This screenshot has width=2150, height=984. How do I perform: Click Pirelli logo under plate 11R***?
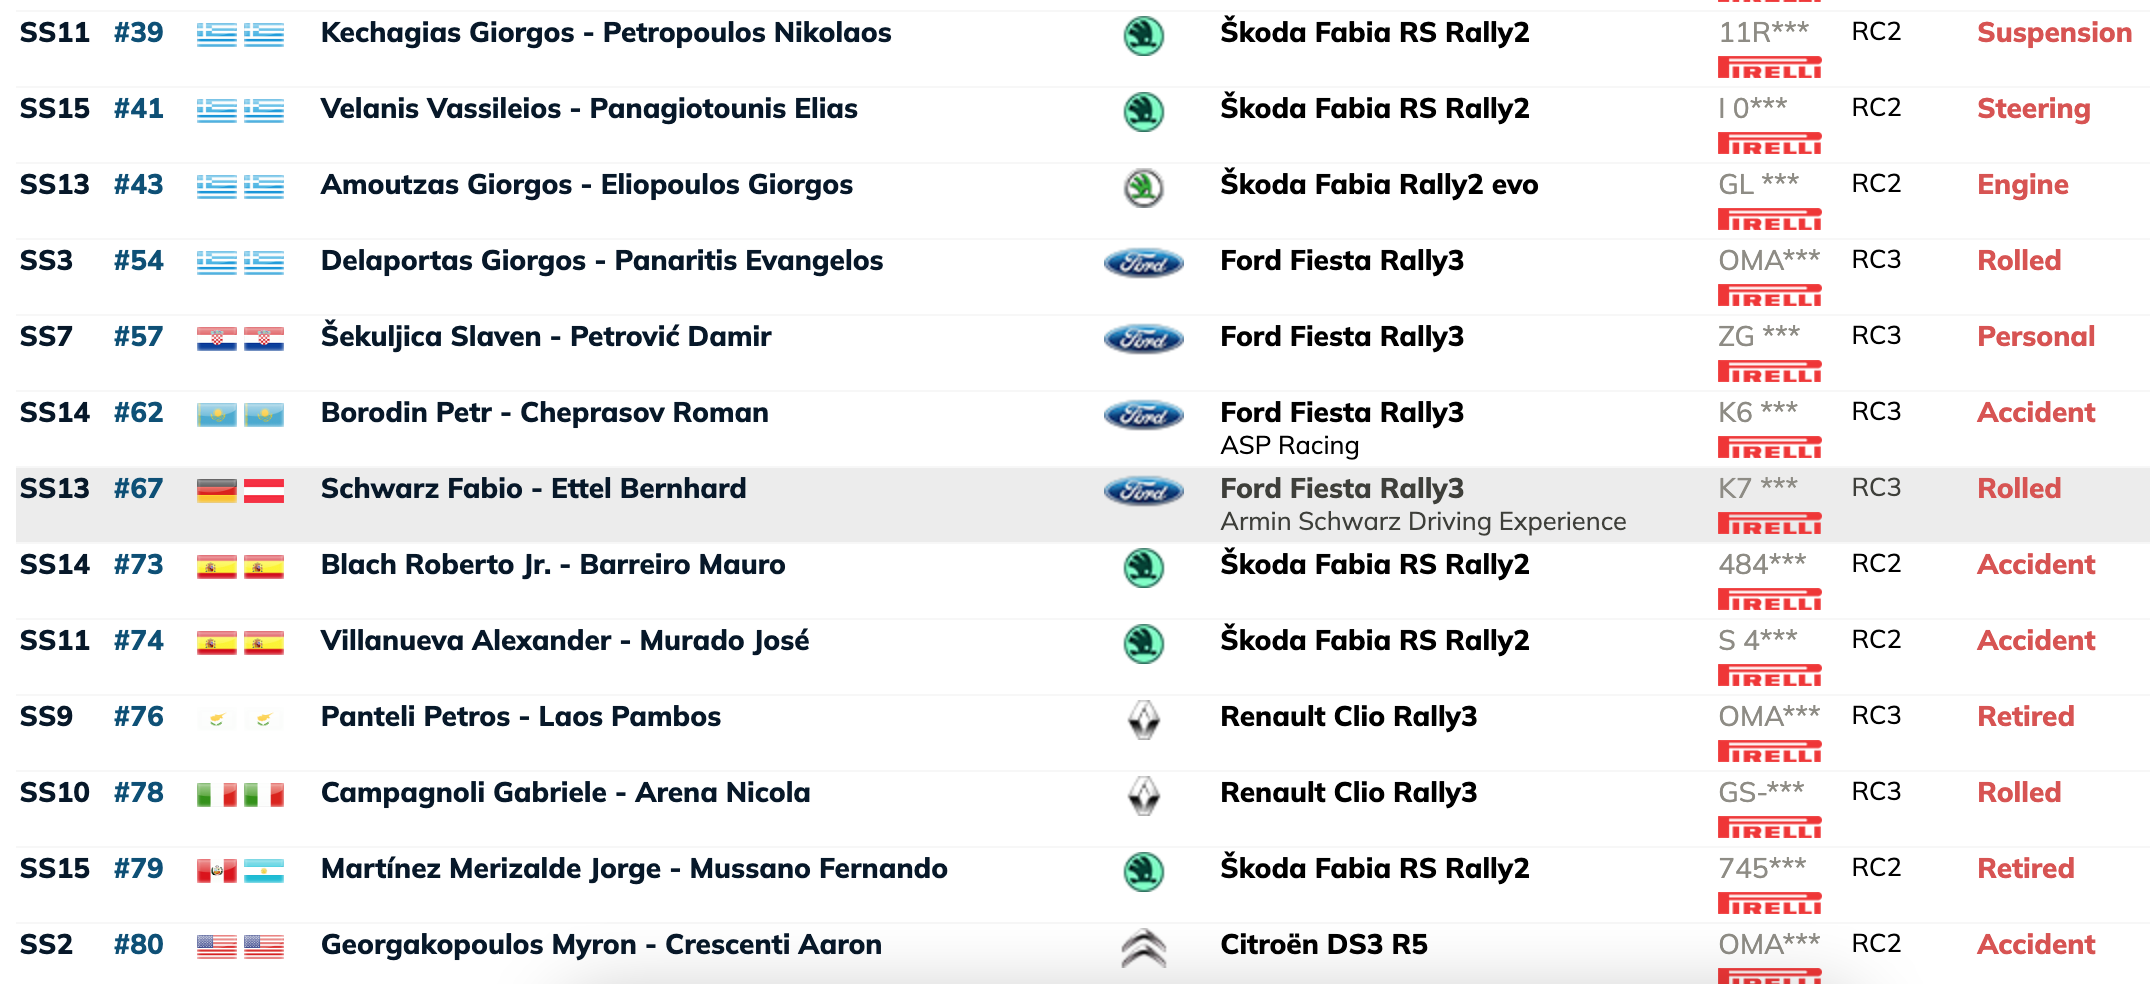[1769, 68]
